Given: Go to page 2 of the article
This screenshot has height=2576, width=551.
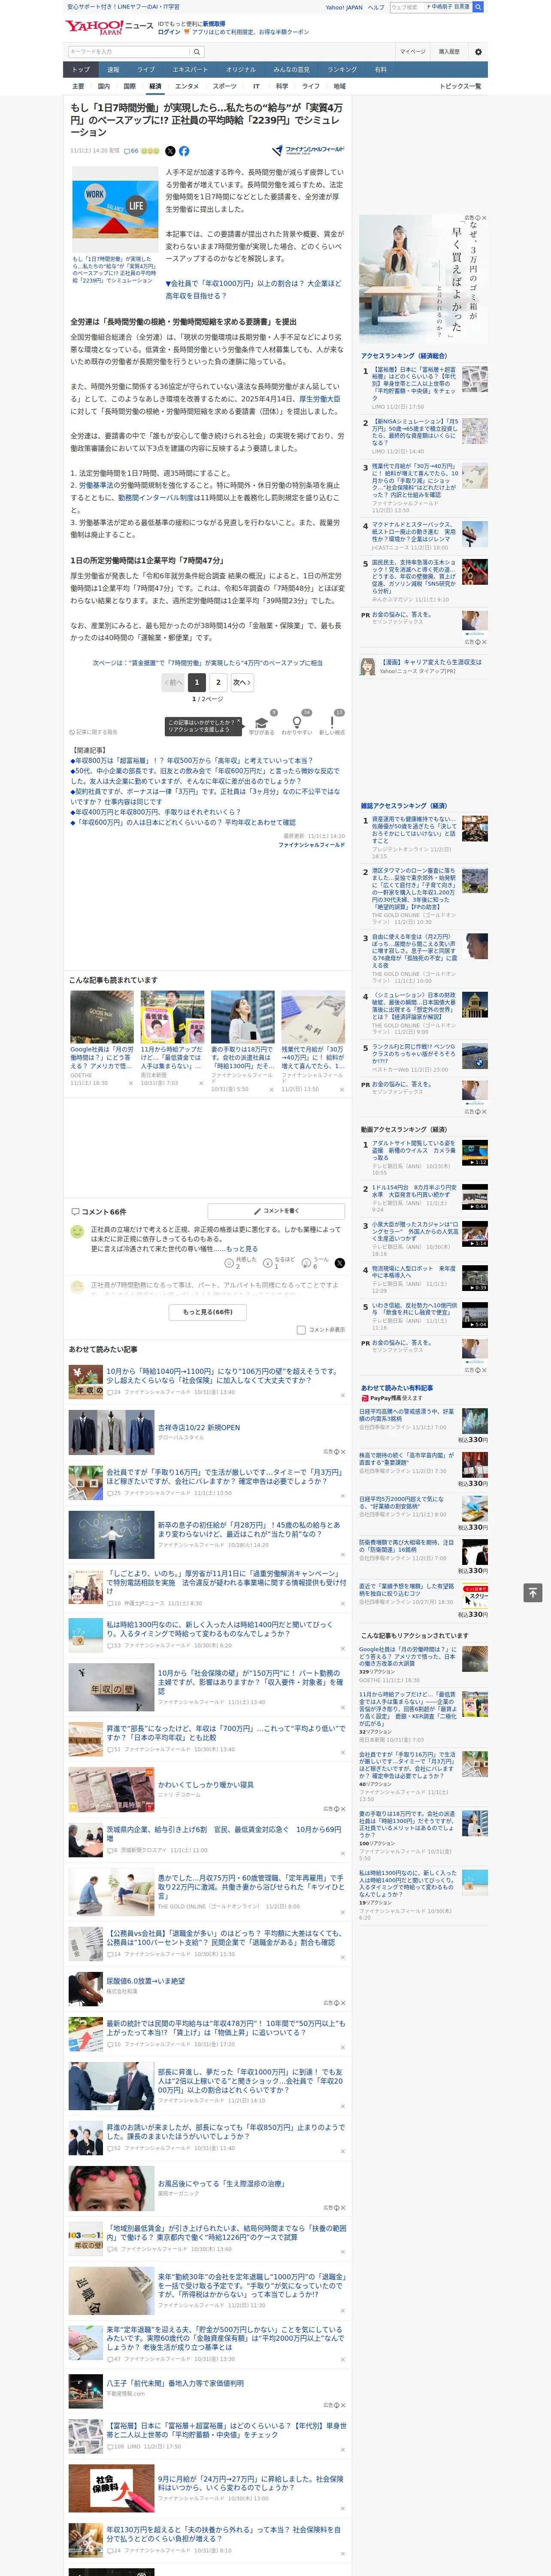Looking at the screenshot, I should (218, 682).
